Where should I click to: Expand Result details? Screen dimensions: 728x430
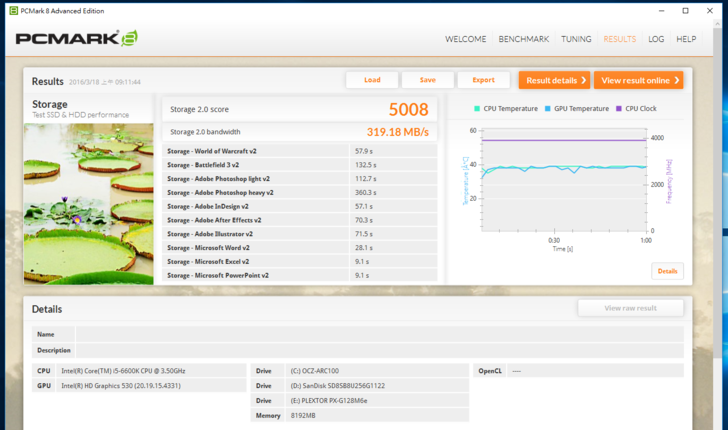coord(554,80)
